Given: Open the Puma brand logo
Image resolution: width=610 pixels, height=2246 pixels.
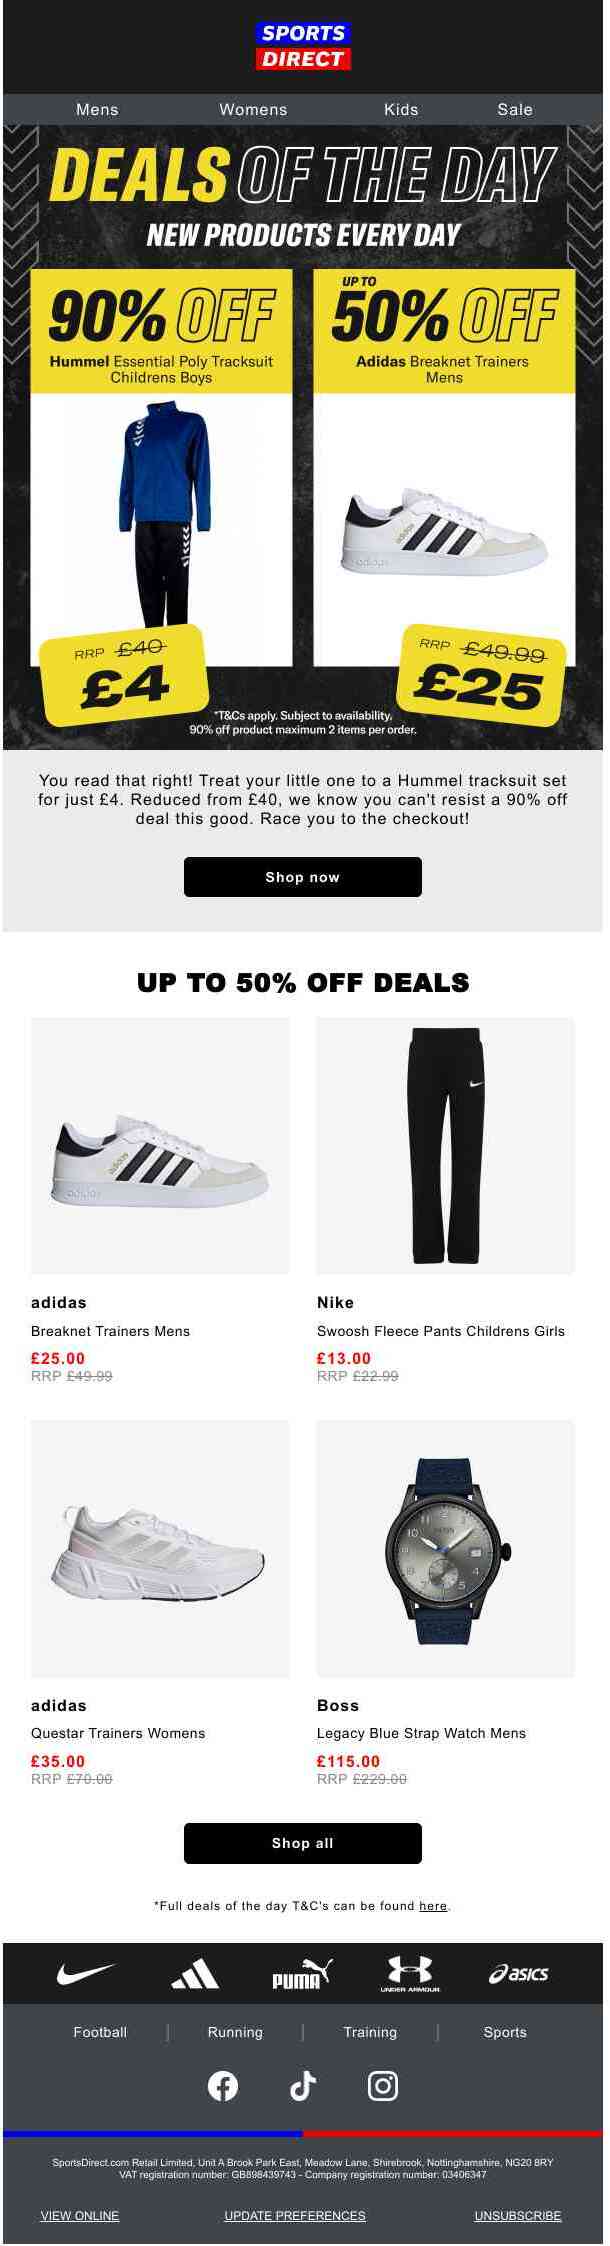Looking at the screenshot, I should pyautogui.click(x=302, y=1974).
